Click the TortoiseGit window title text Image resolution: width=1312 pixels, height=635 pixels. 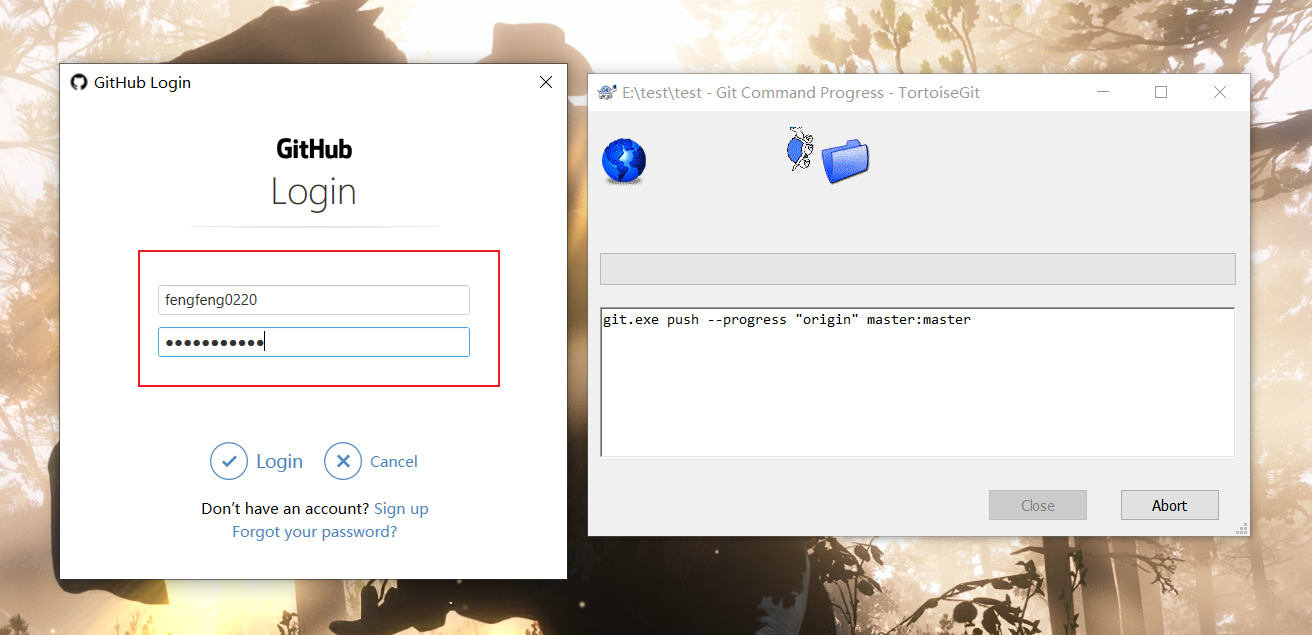(801, 92)
